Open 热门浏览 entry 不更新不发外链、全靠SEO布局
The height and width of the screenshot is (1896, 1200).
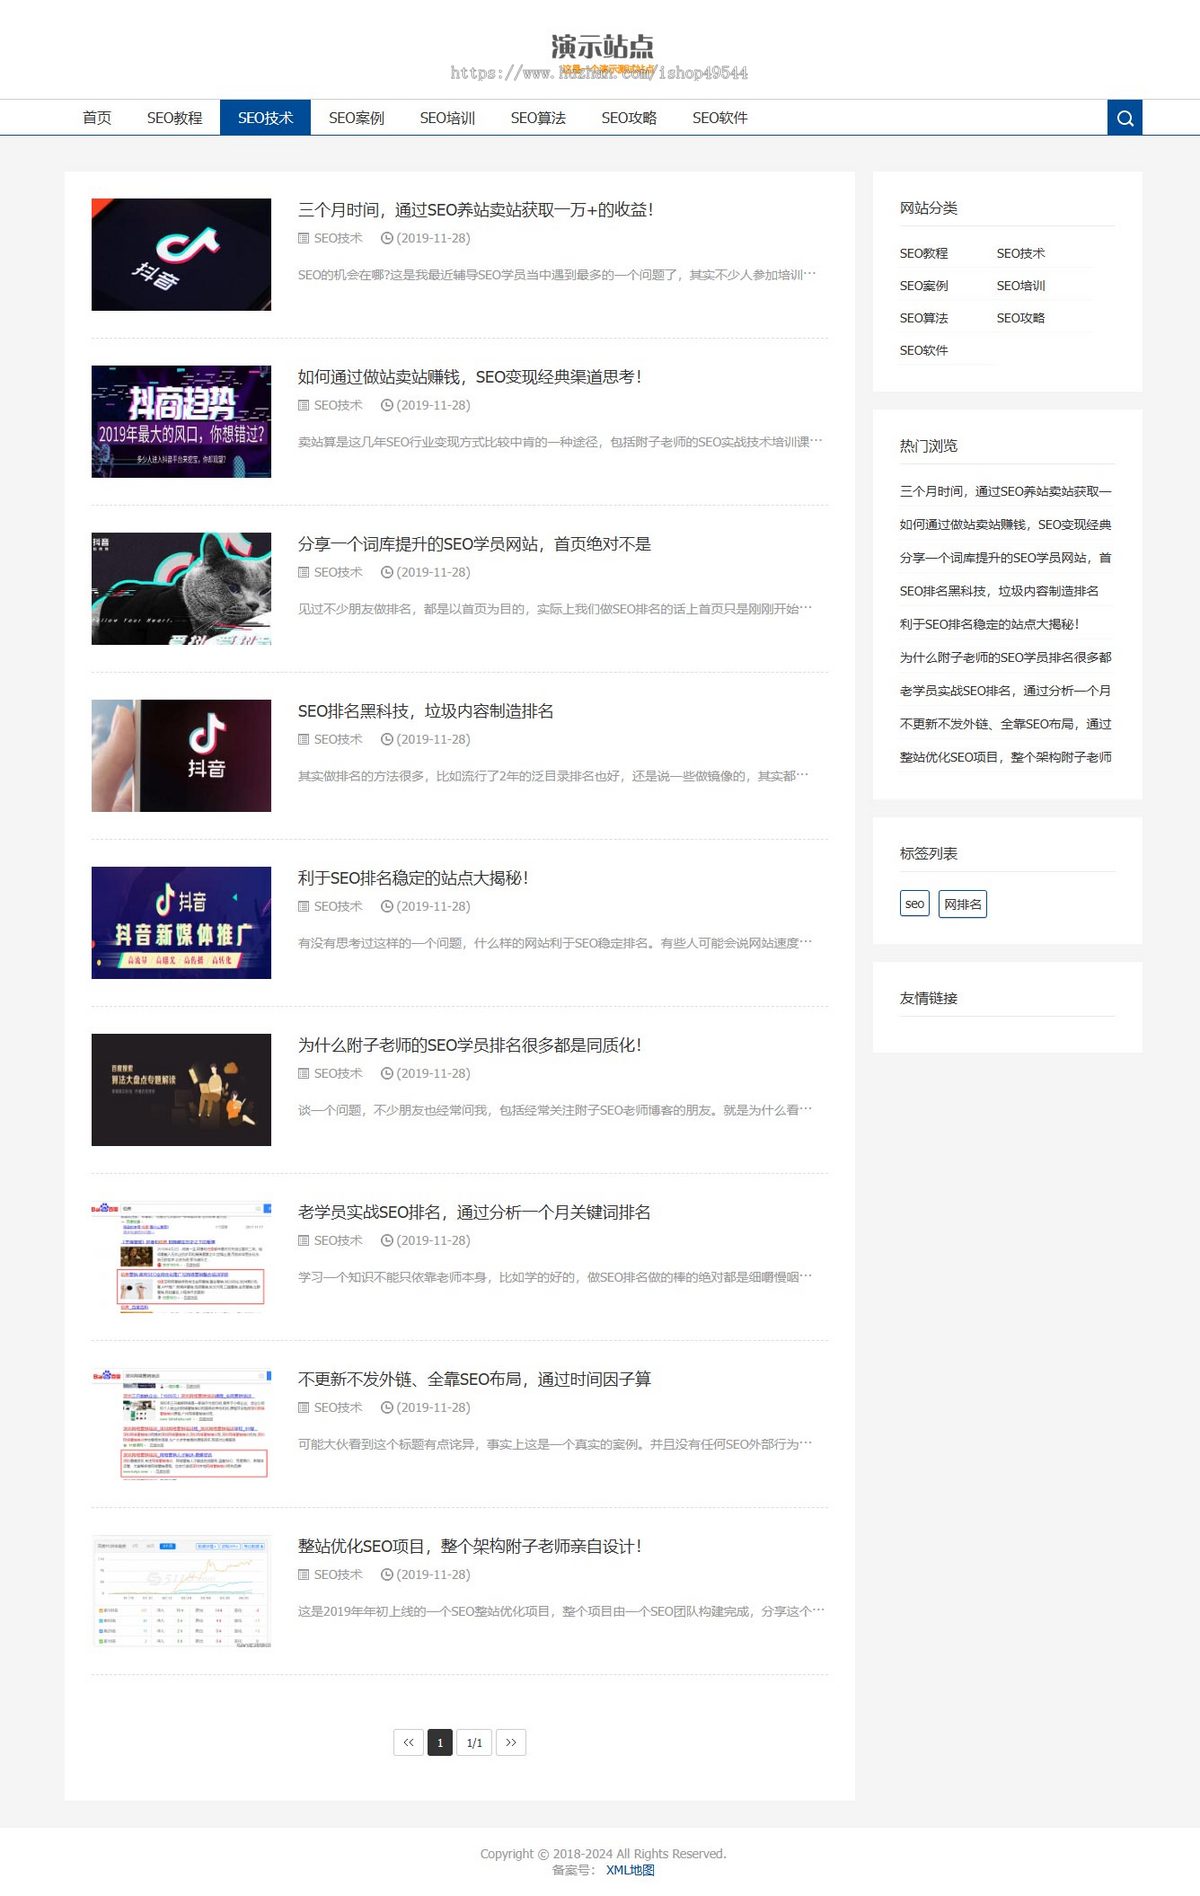tap(1006, 724)
